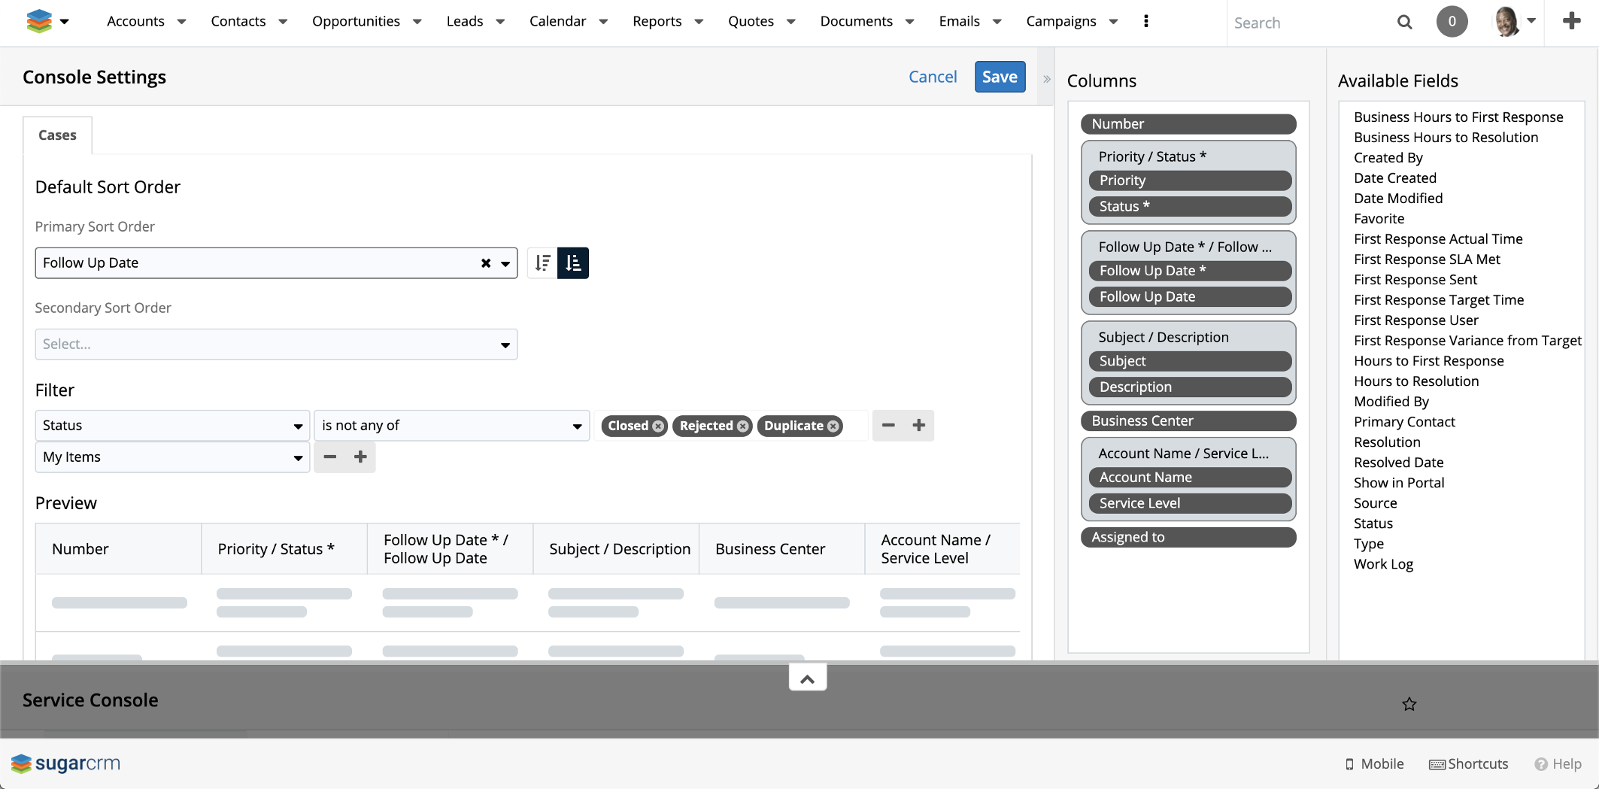Remove the Duplicate filter tag

pos(833,426)
